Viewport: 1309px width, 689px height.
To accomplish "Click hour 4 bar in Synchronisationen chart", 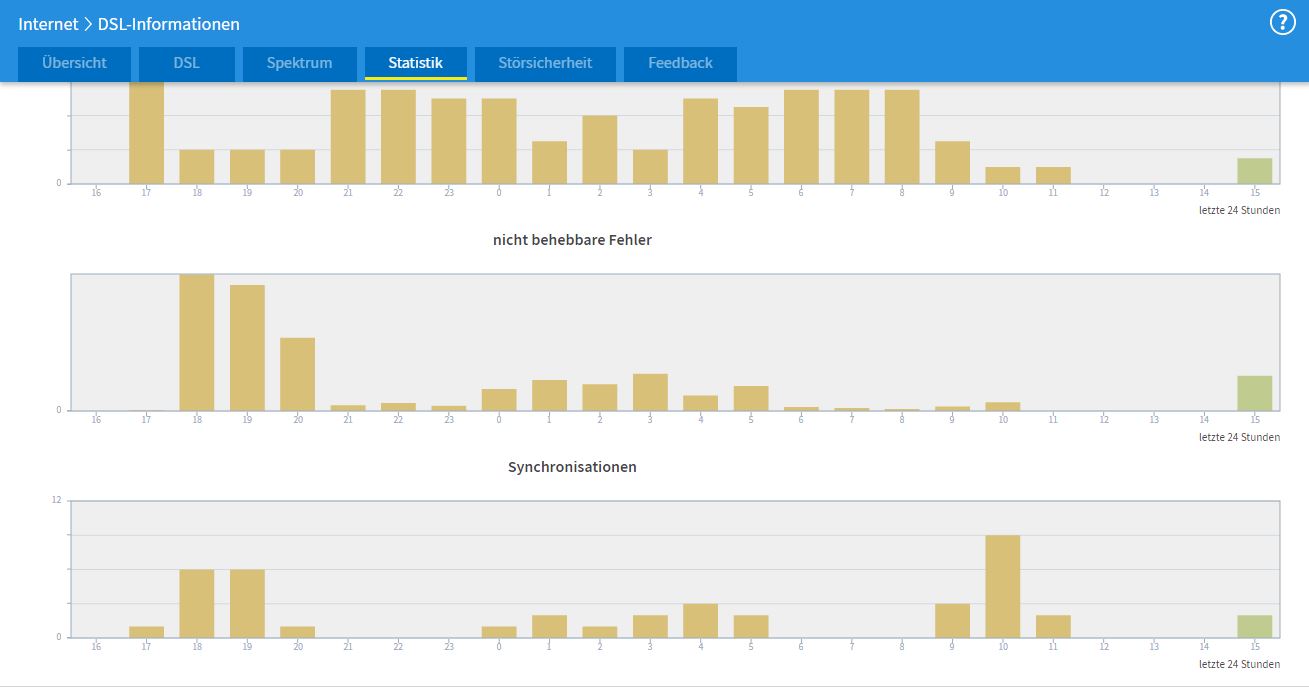I will point(700,620).
